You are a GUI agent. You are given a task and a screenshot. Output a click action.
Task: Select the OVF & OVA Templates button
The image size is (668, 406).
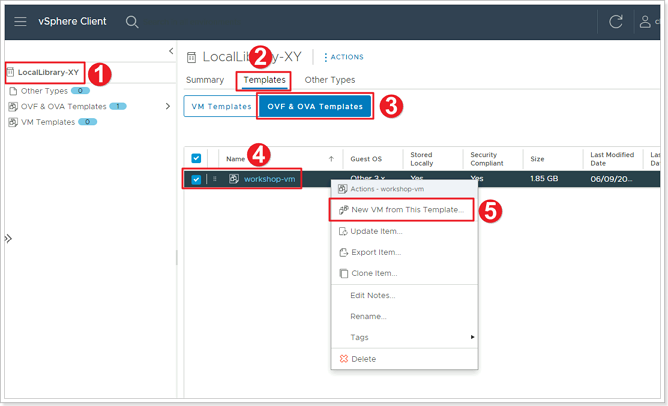(315, 107)
